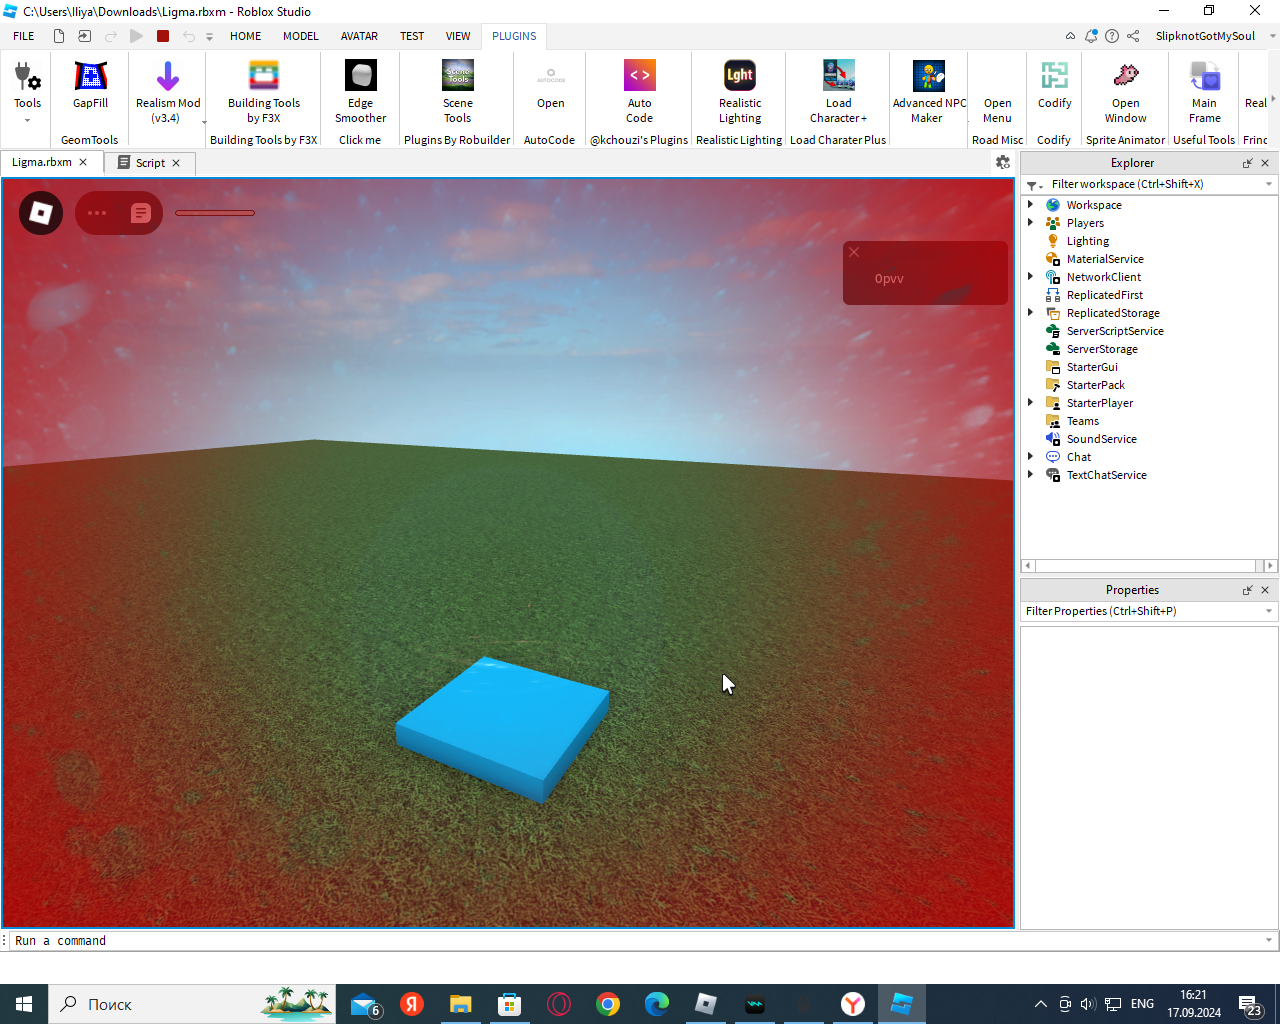1280x1024 pixels.
Task: Expand the ReplicatedStorage node
Action: tap(1030, 312)
